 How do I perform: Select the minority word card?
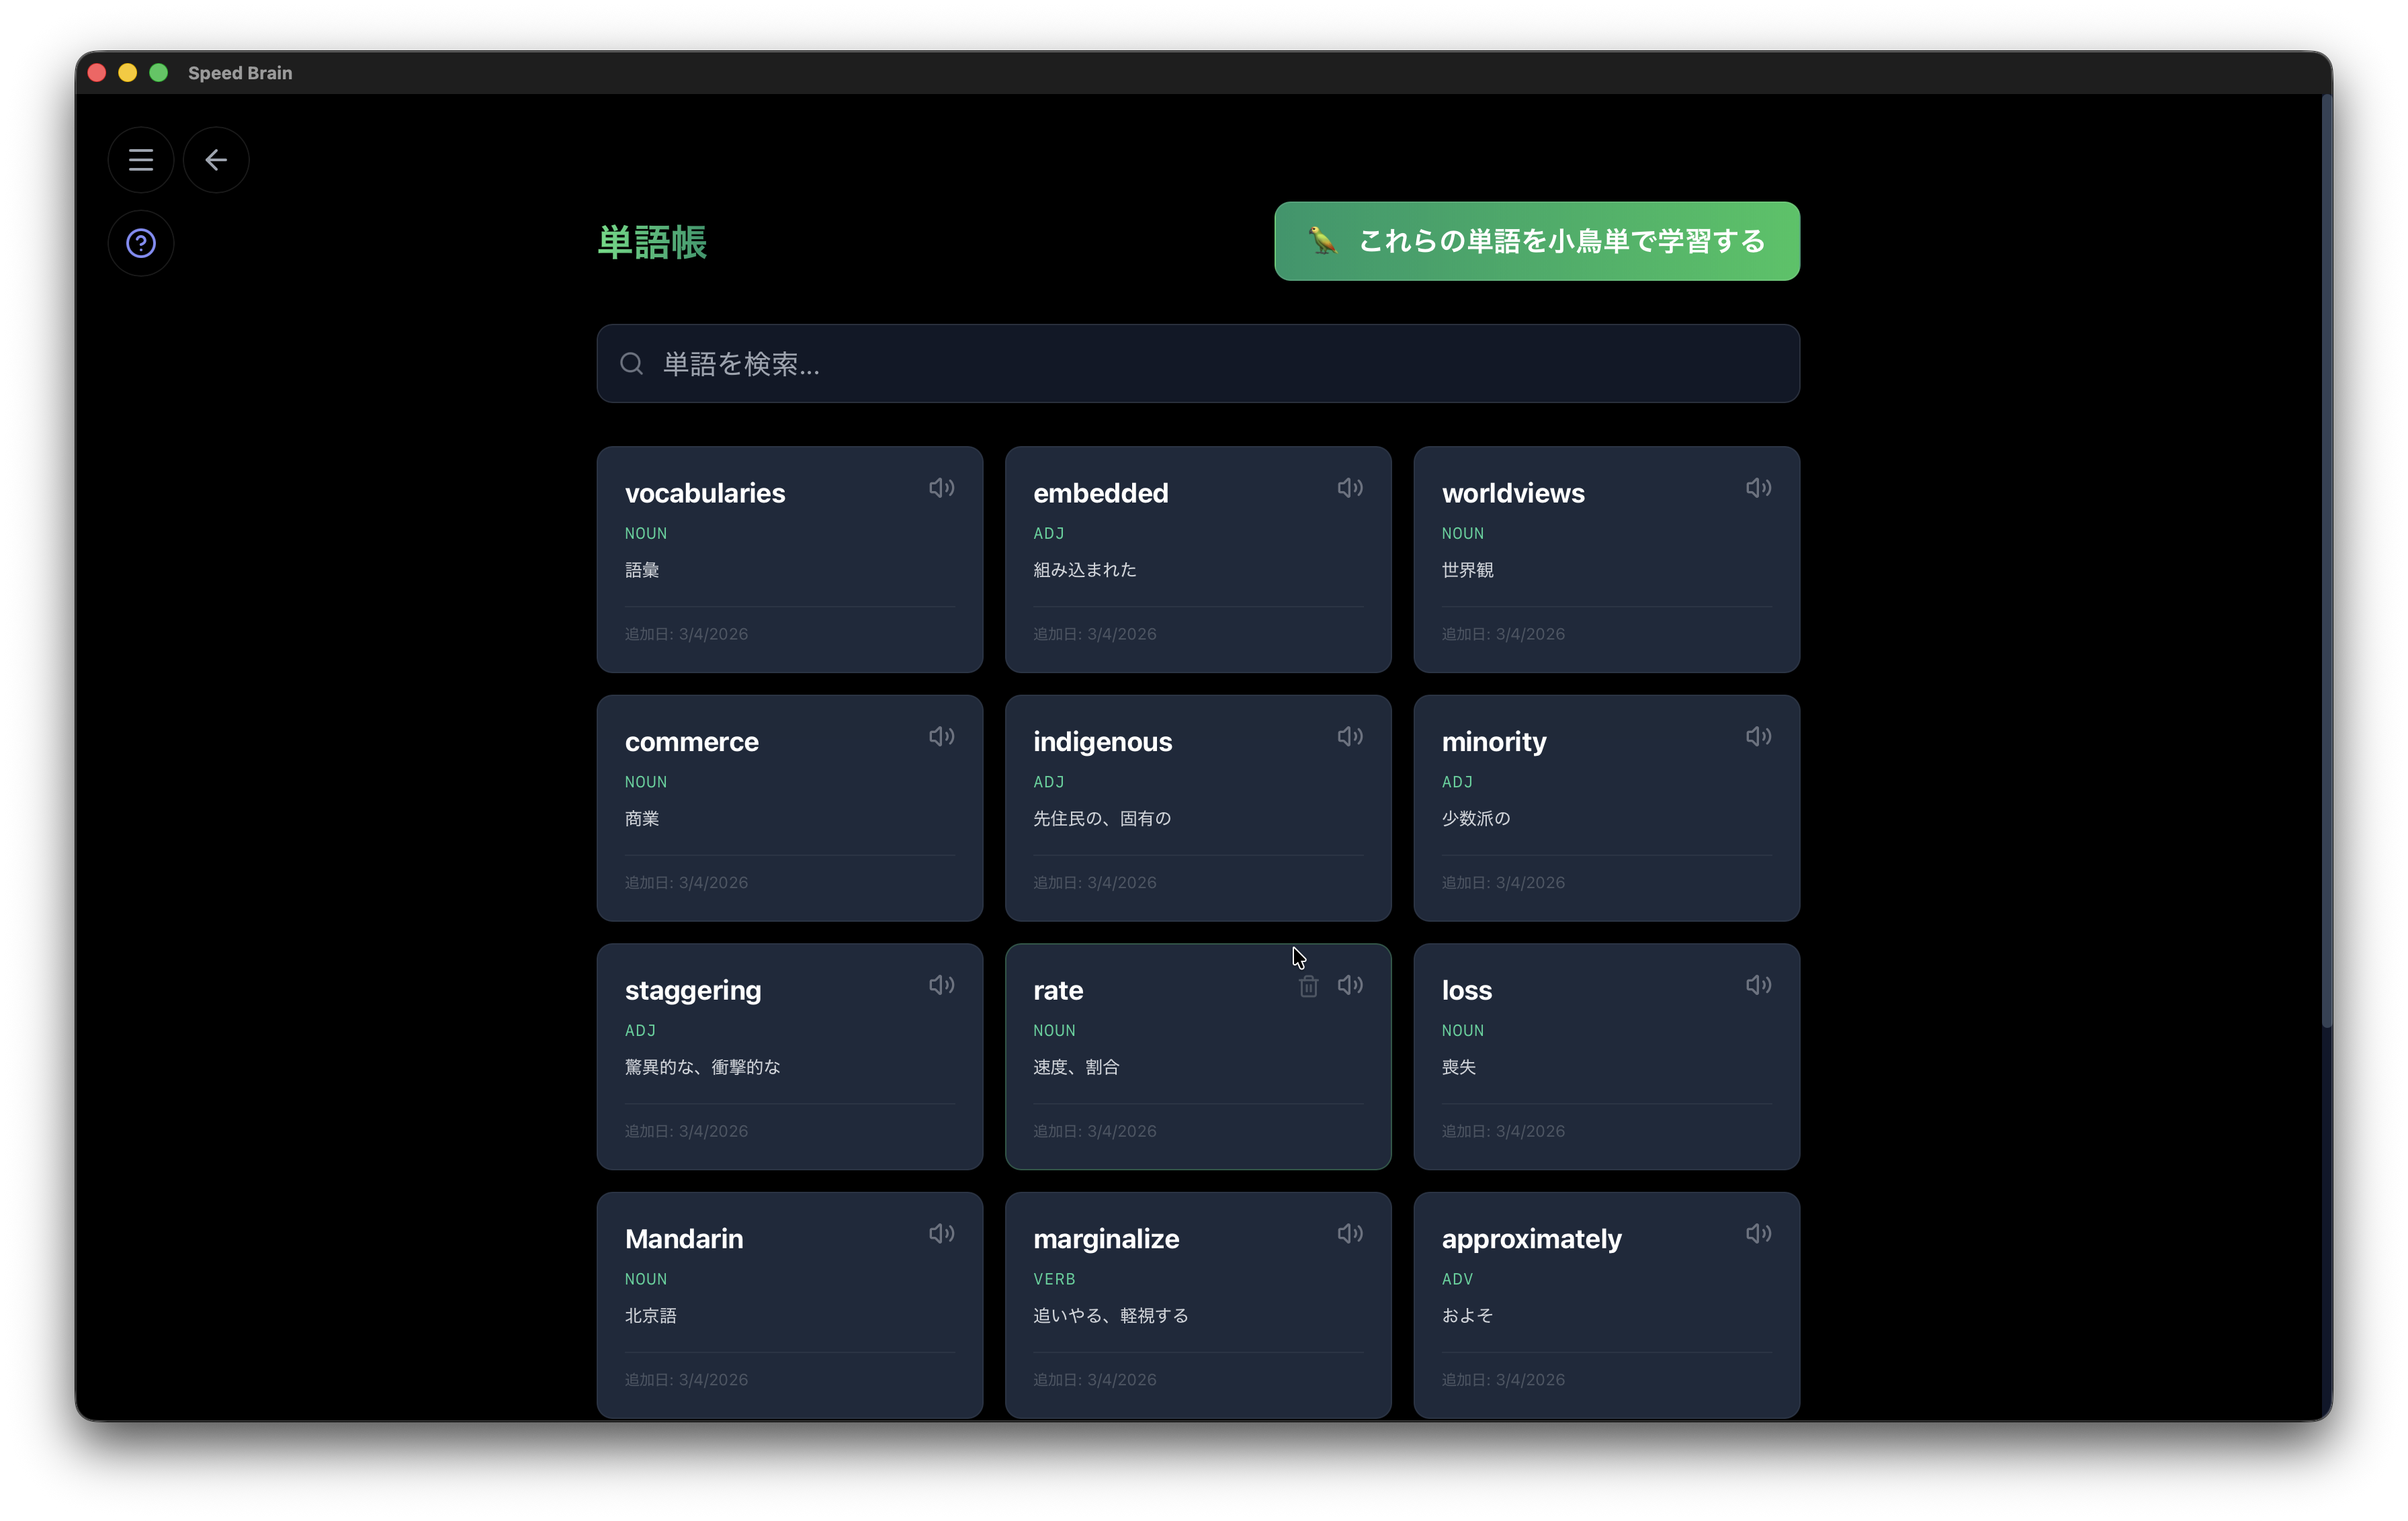[1606, 808]
